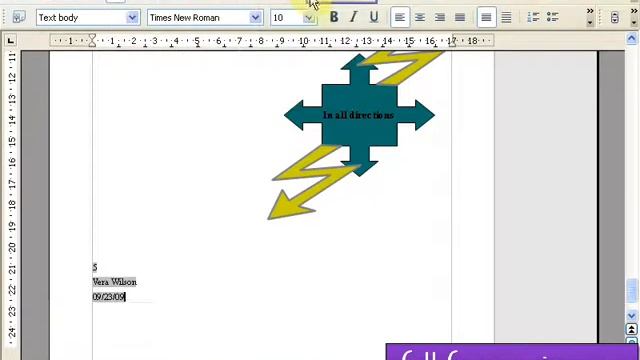Click the vertical scrollbar down arrow

631,316
